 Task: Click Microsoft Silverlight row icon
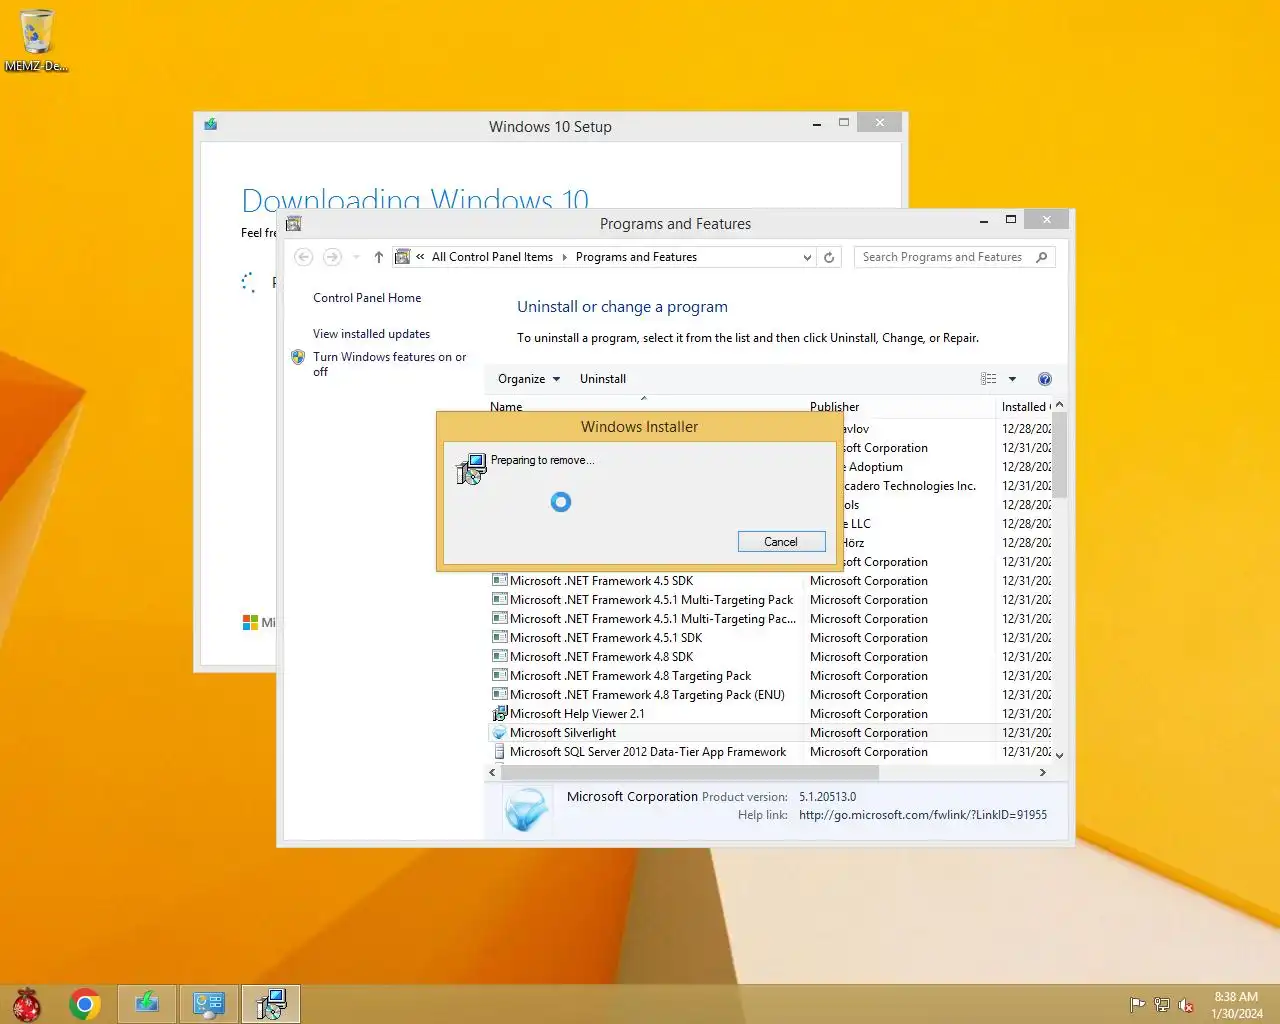pos(500,733)
